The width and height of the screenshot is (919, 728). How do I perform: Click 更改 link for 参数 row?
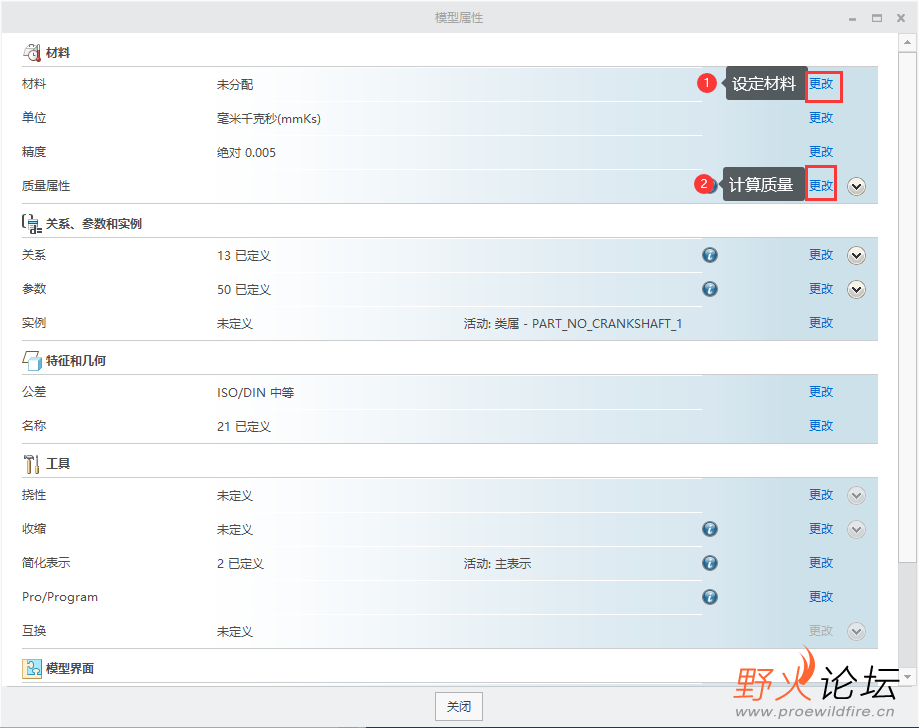click(821, 289)
